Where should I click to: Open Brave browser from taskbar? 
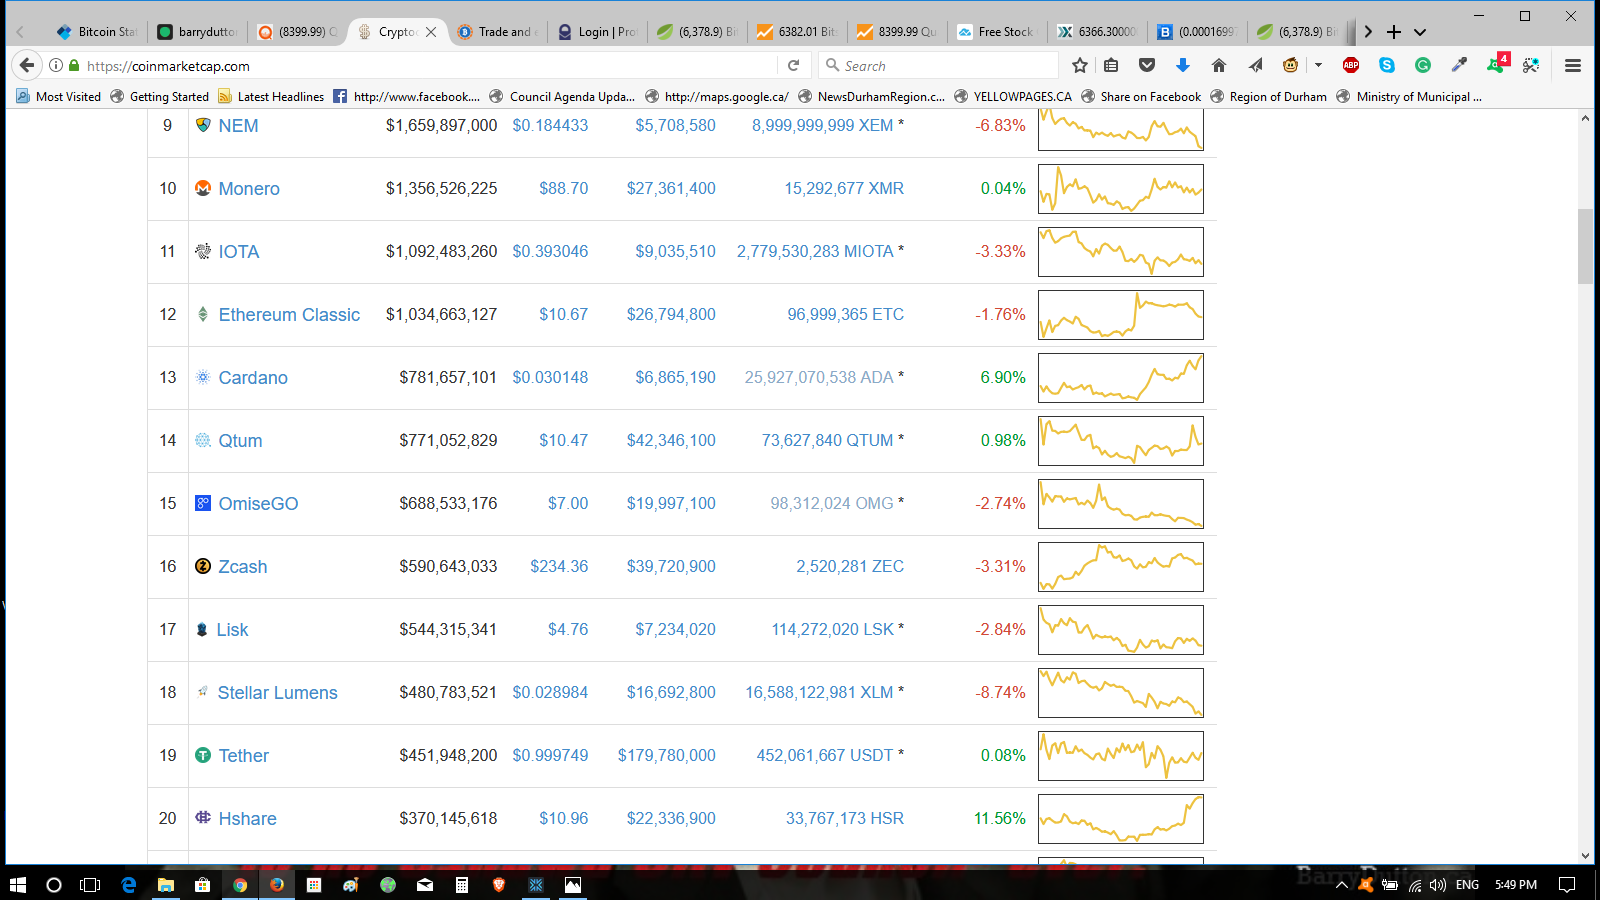[498, 884]
